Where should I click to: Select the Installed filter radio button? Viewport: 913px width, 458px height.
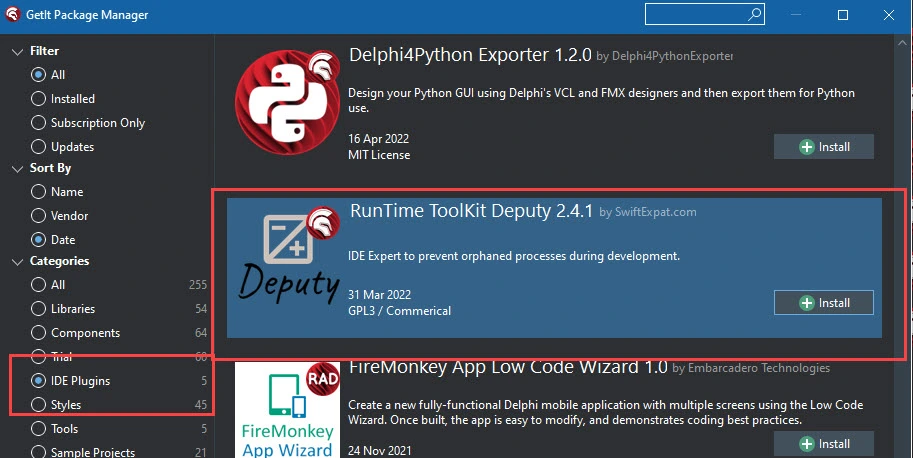39,99
